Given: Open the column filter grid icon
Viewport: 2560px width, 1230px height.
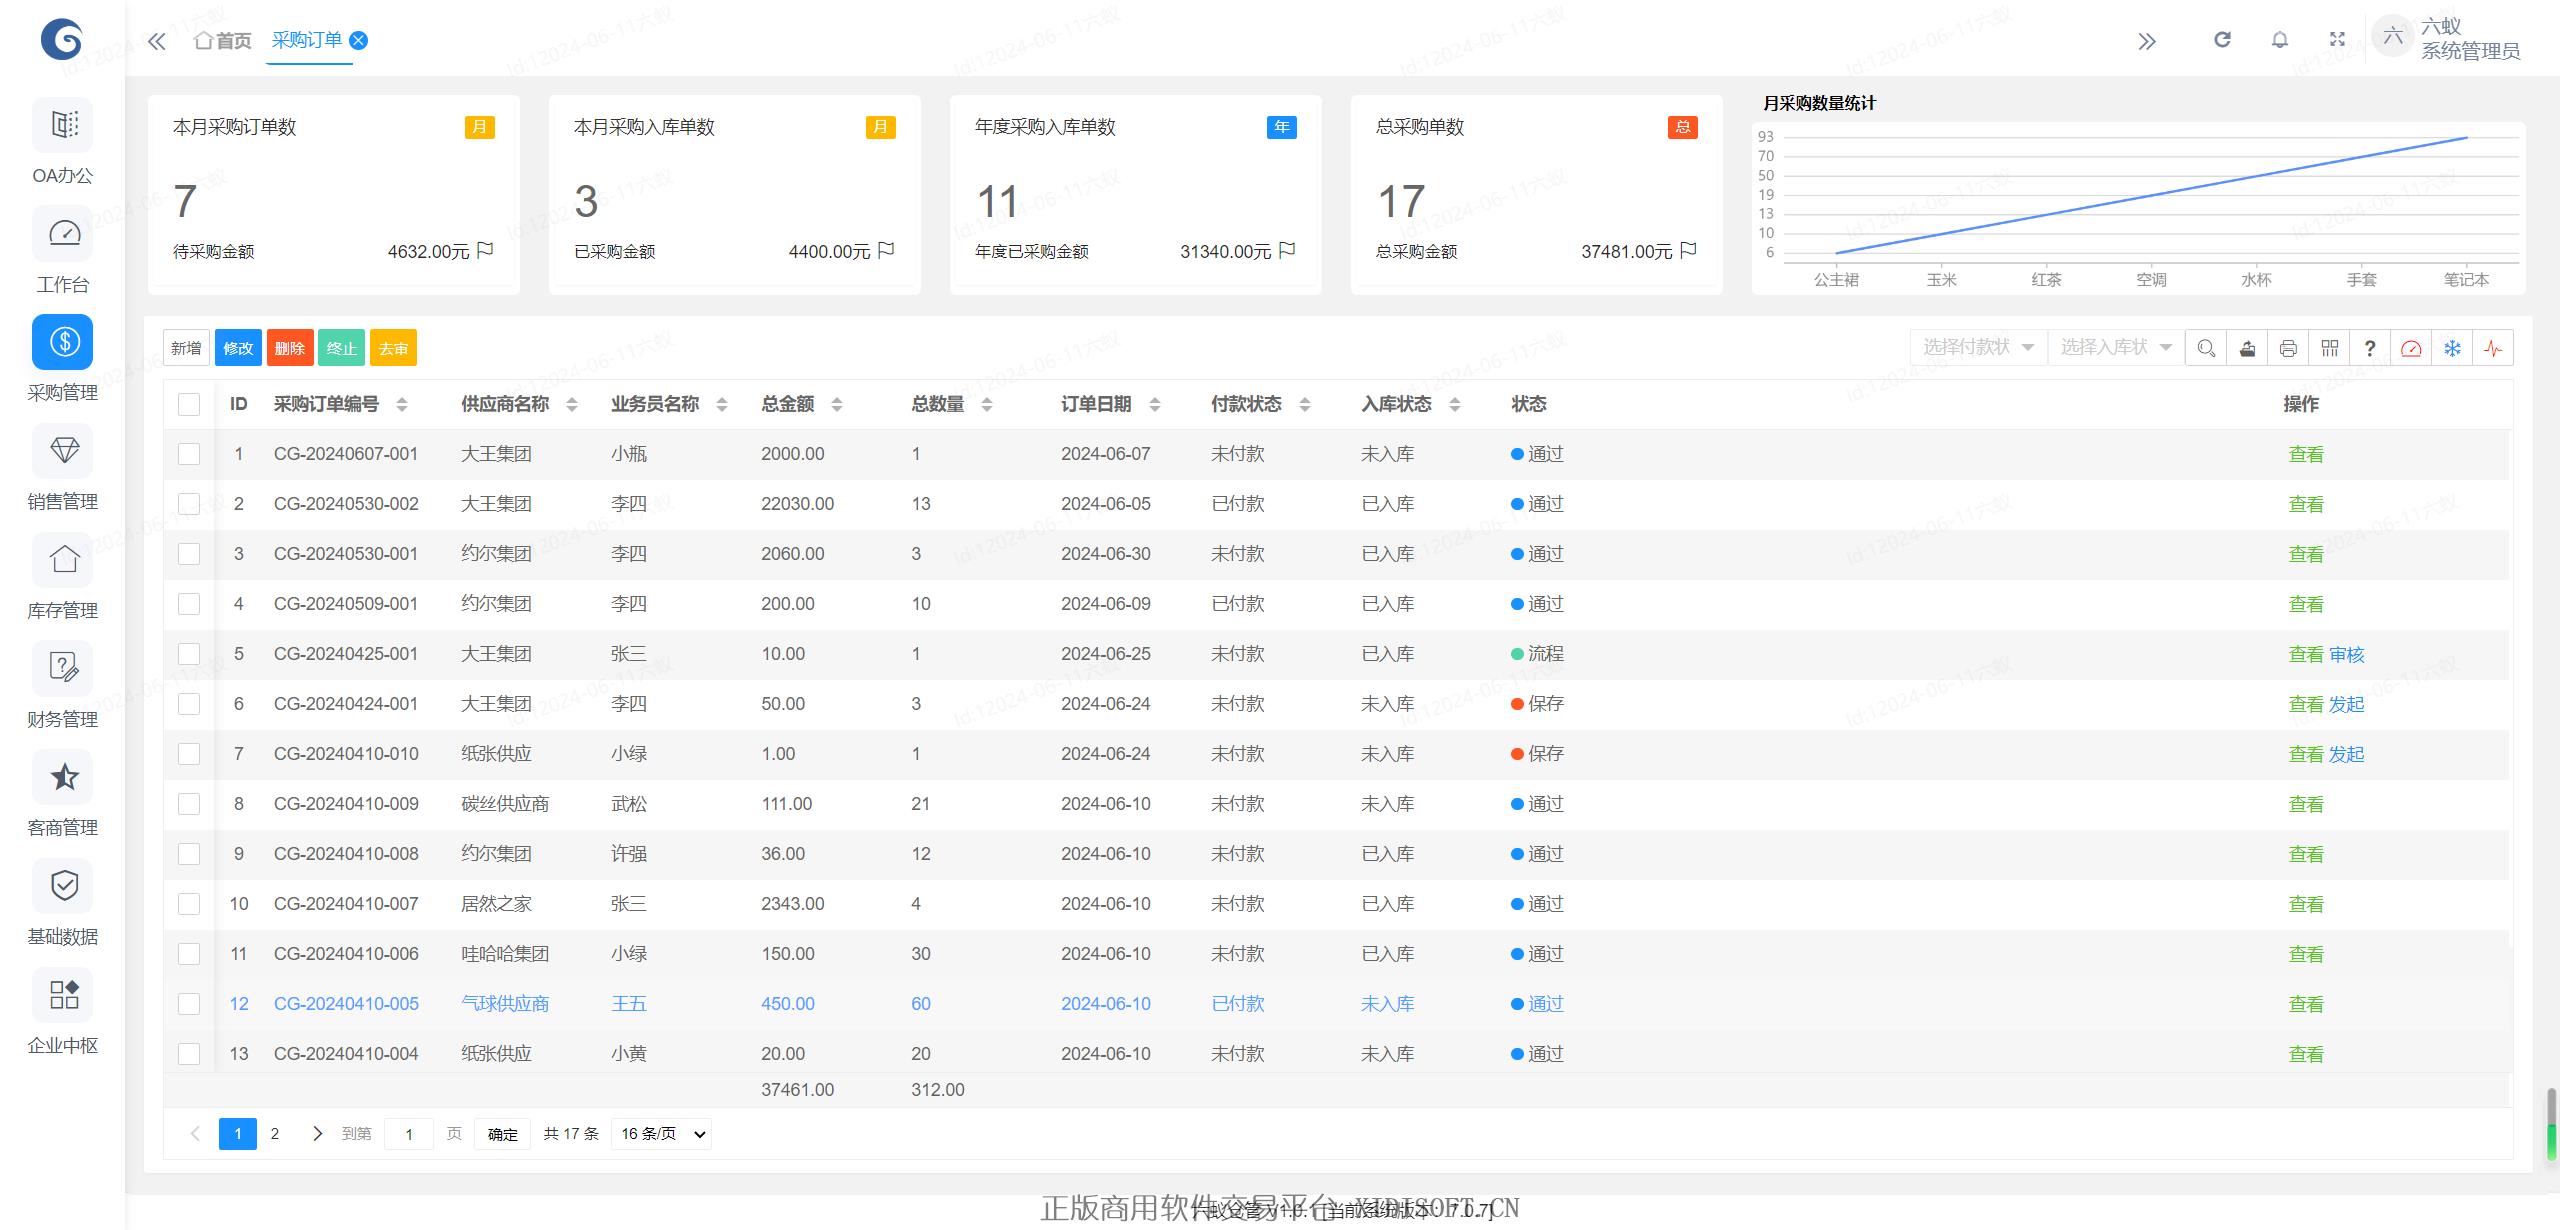Looking at the screenshot, I should click(x=2329, y=348).
